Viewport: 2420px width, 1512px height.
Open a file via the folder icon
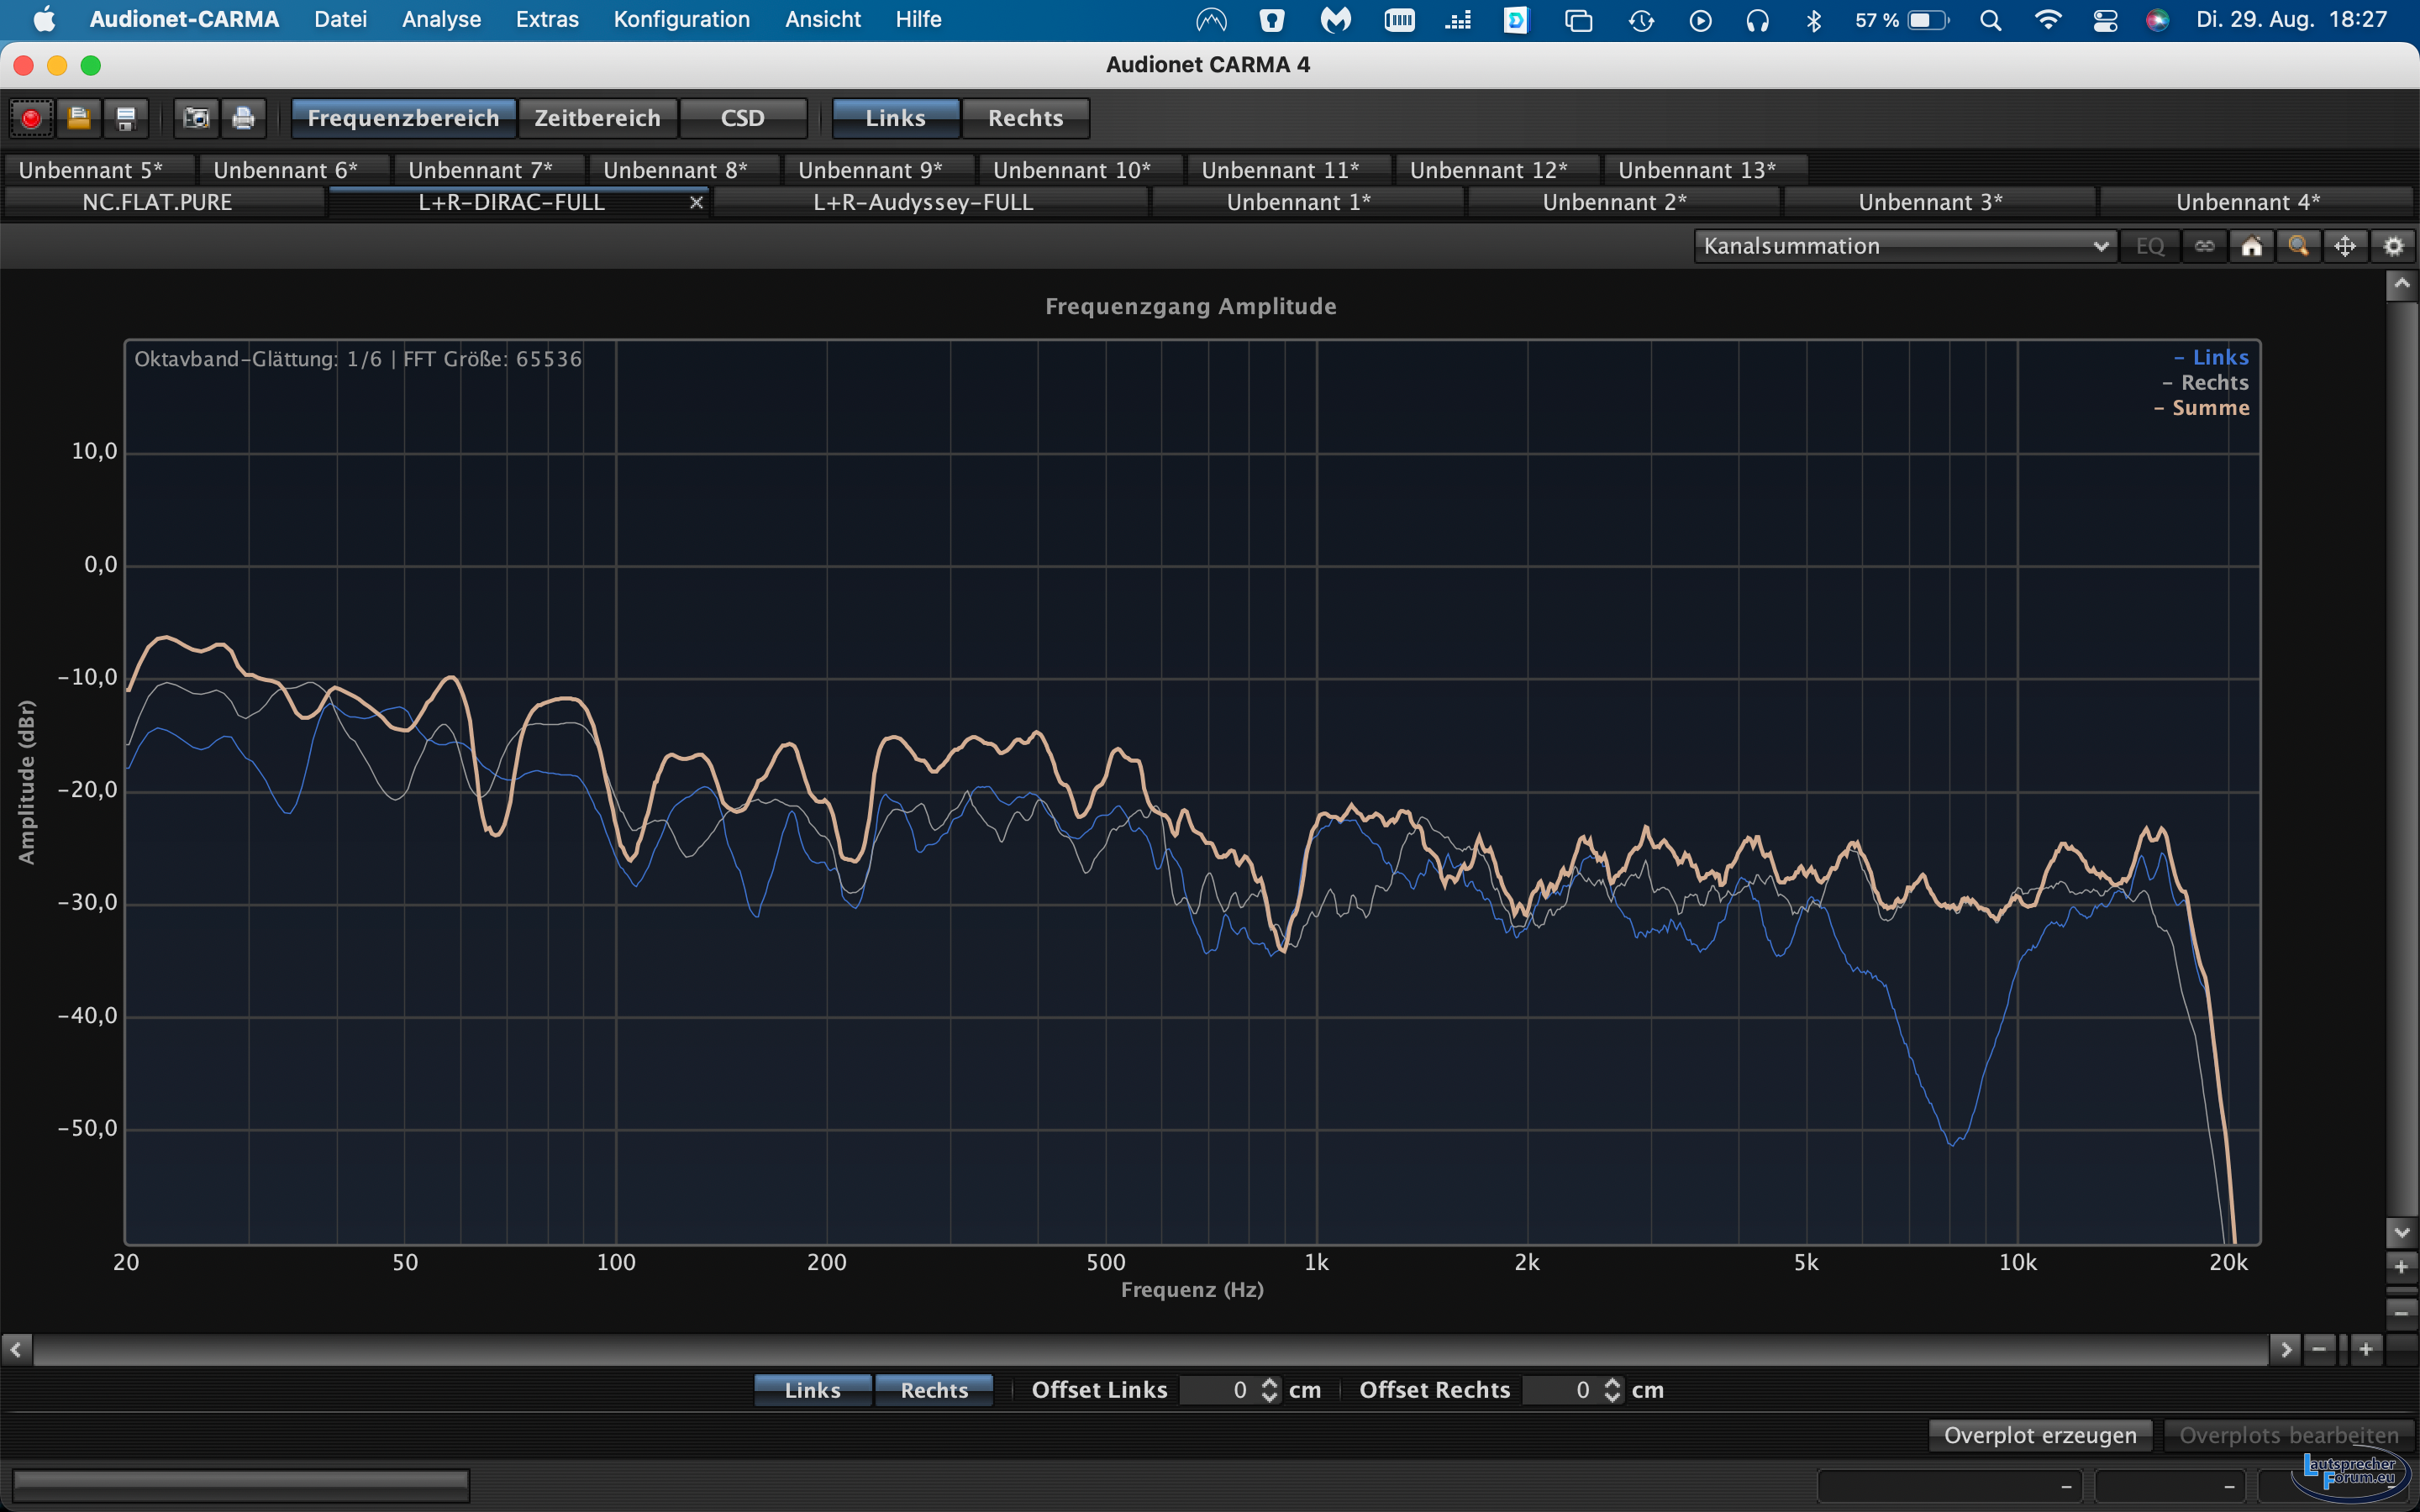tap(79, 118)
